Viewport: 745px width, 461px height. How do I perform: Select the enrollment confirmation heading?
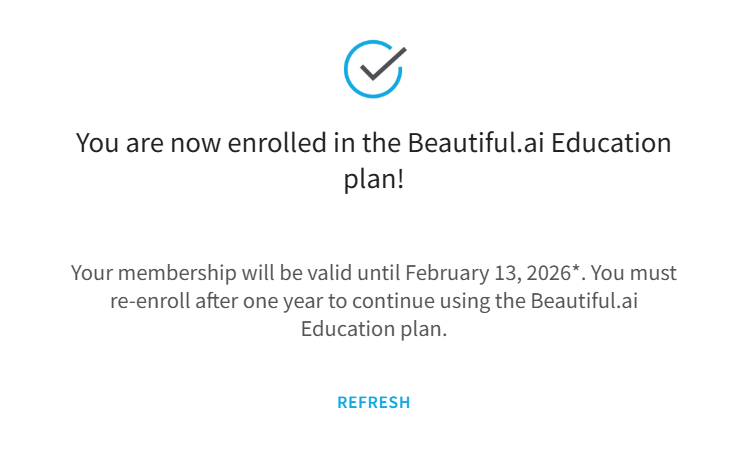[x=373, y=161]
